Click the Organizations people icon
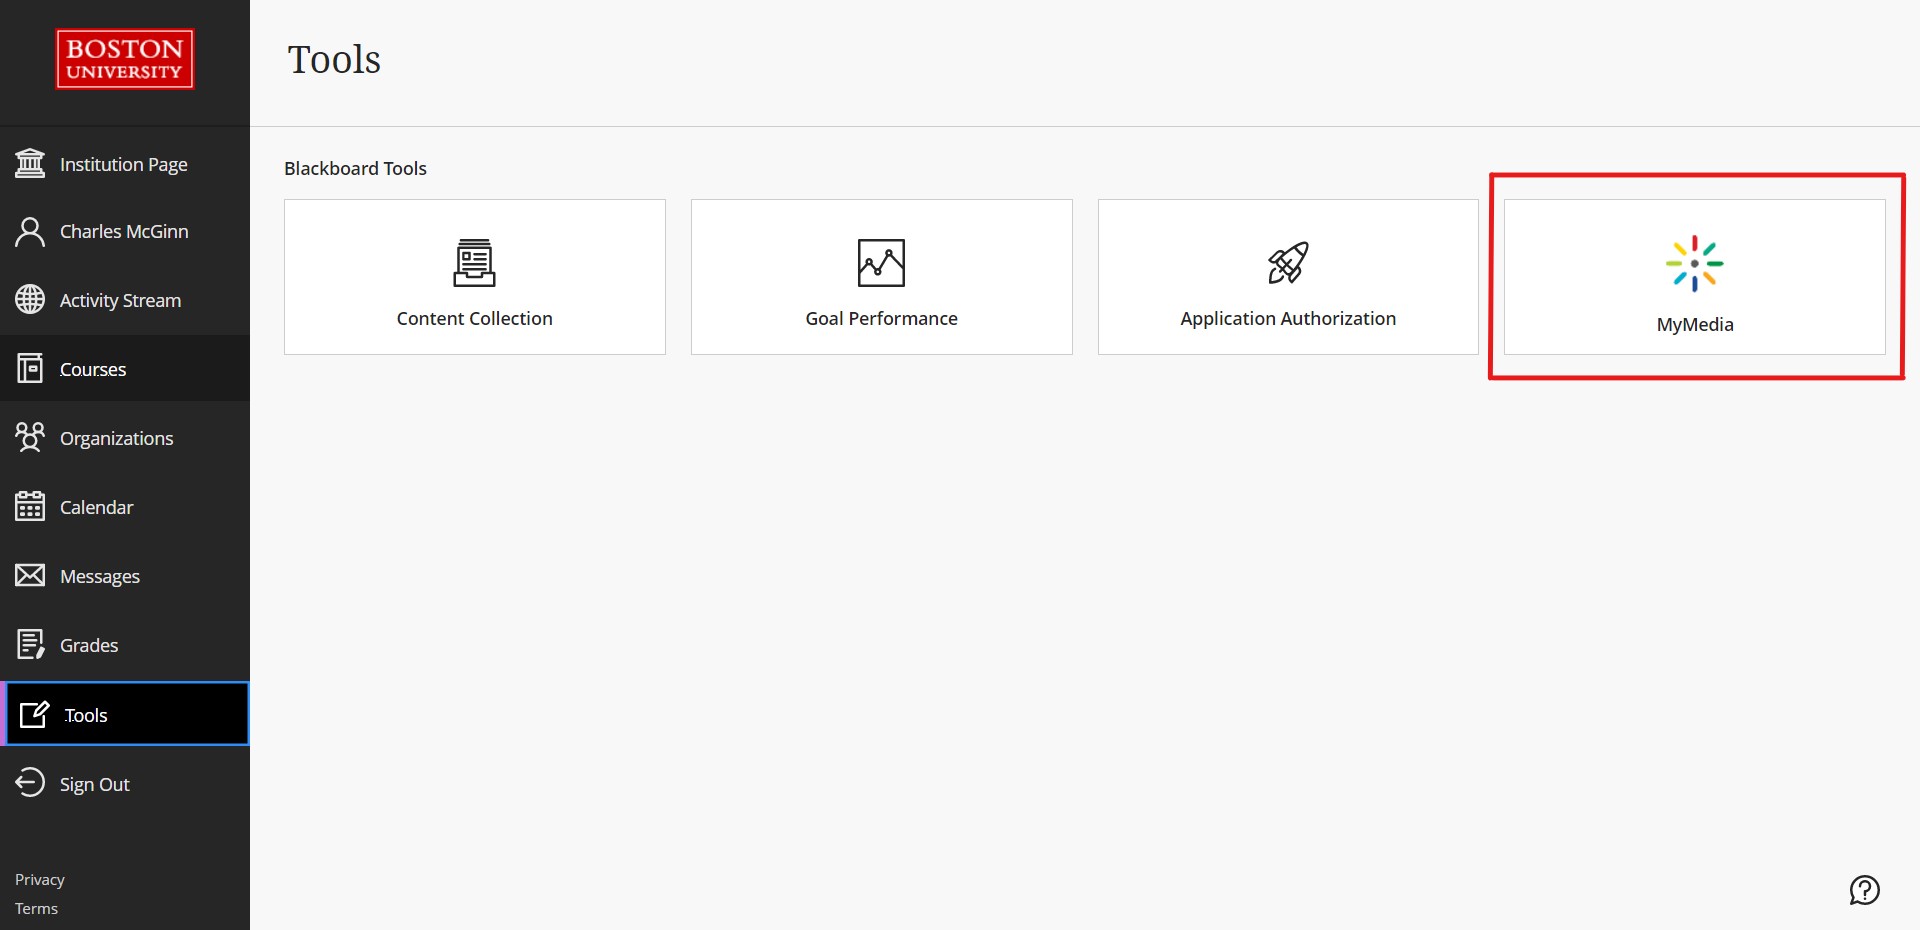This screenshot has width=1920, height=930. click(30, 437)
